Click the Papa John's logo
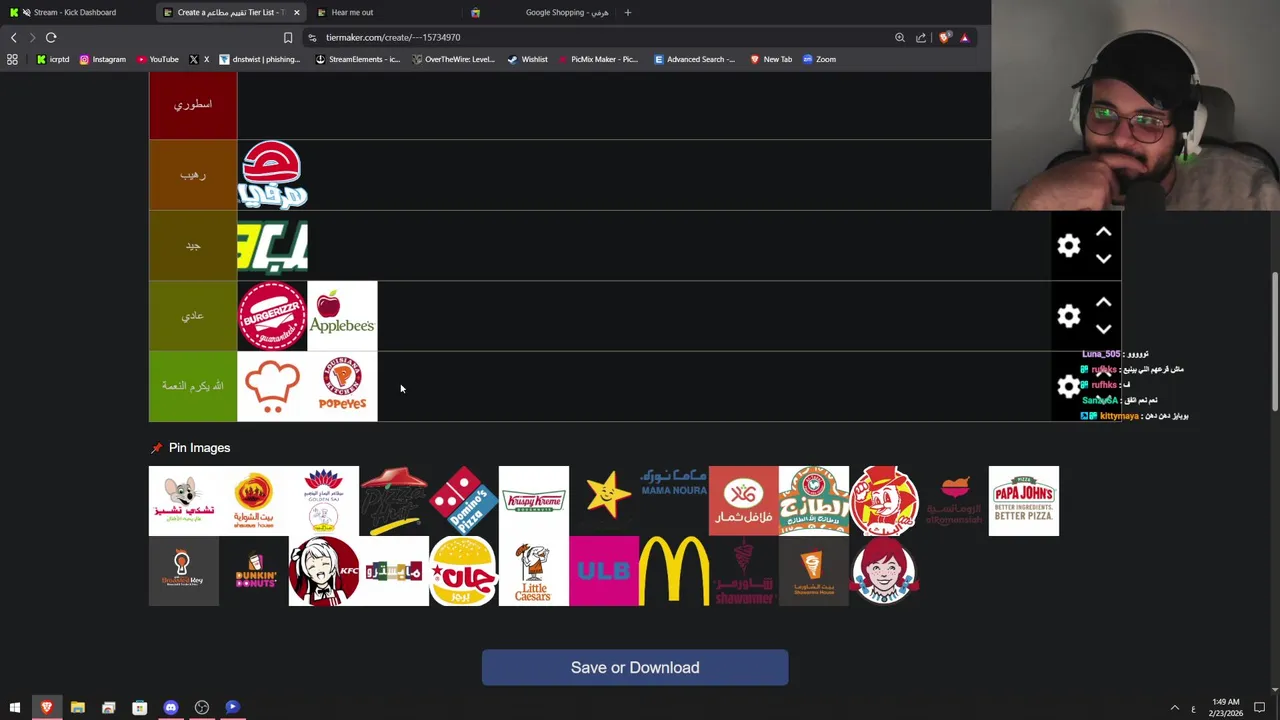Screen dimensions: 1280x720 click(x=1024, y=501)
